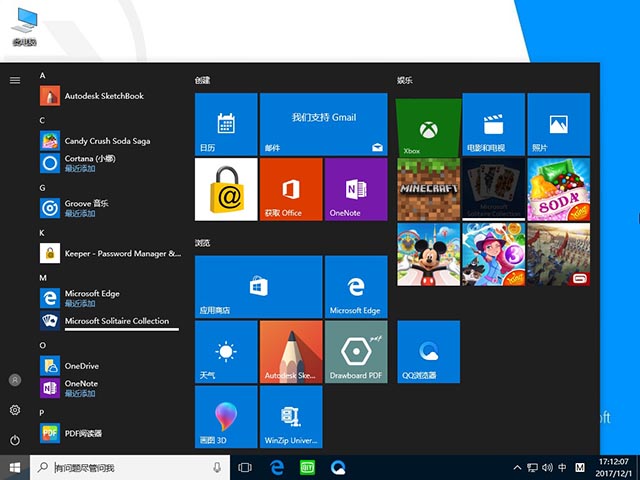Open the network tray icon

pos(532,468)
